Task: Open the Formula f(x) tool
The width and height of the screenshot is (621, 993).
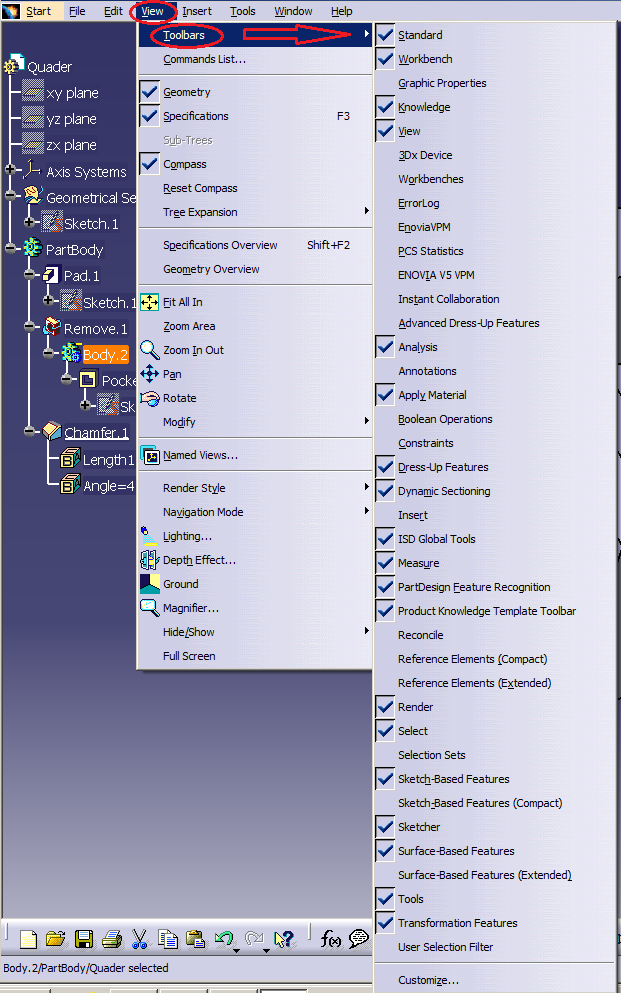Action: (x=331, y=939)
